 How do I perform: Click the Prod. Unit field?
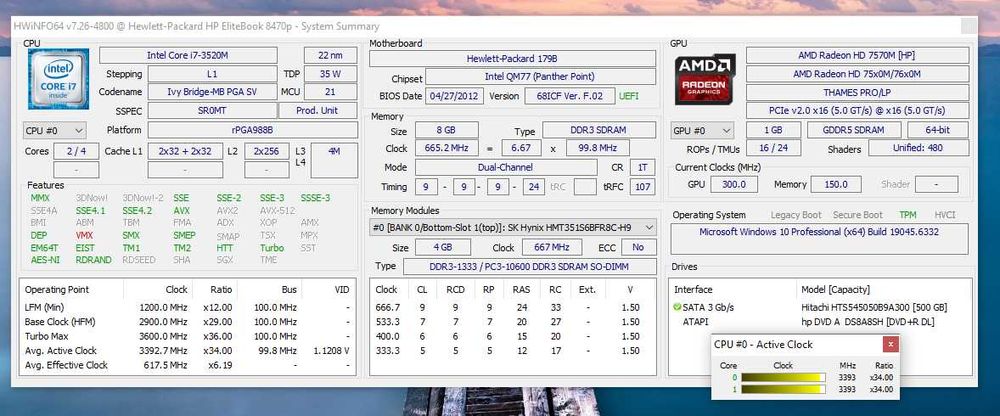pos(318,110)
